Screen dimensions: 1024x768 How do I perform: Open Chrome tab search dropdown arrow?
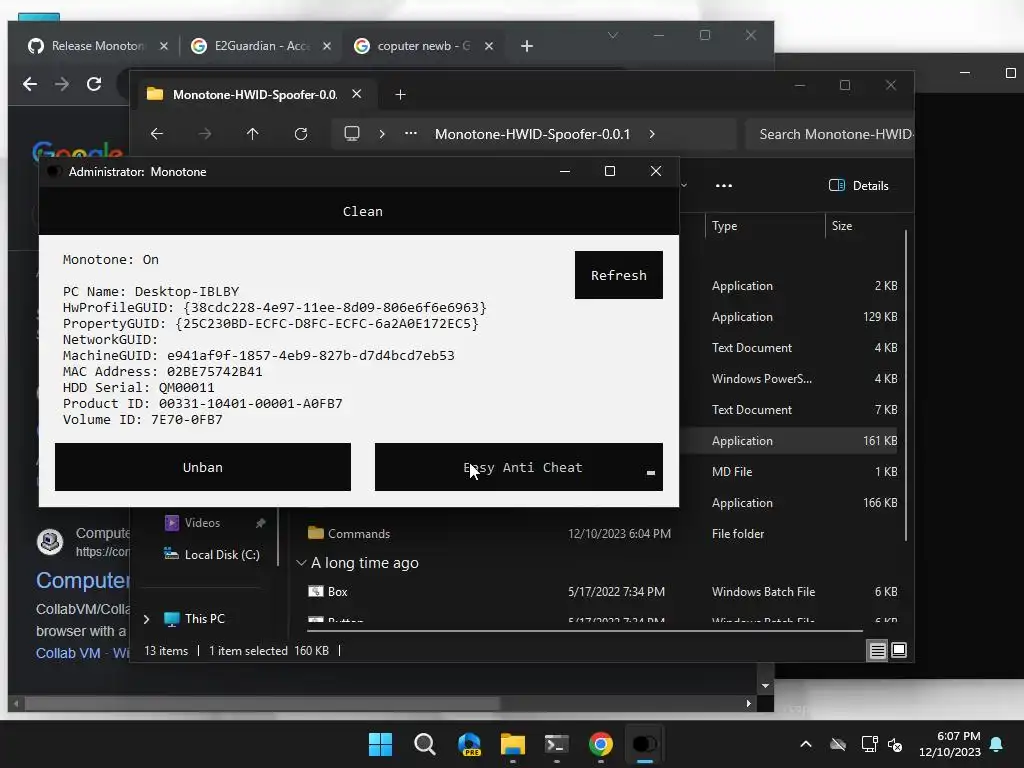[x=613, y=35]
